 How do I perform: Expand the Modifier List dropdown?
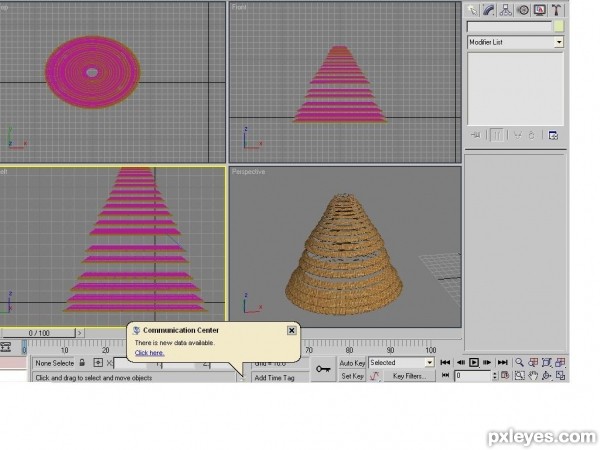[x=559, y=42]
